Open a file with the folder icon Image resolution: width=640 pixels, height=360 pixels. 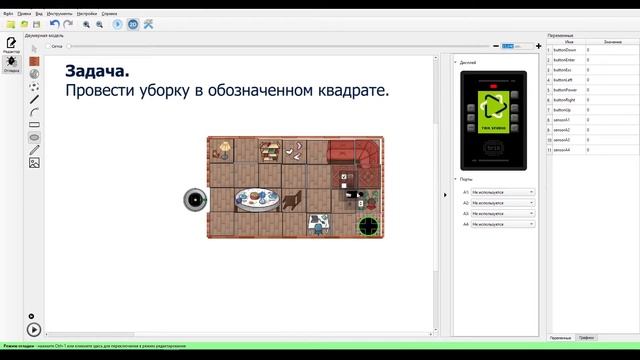click(24, 24)
